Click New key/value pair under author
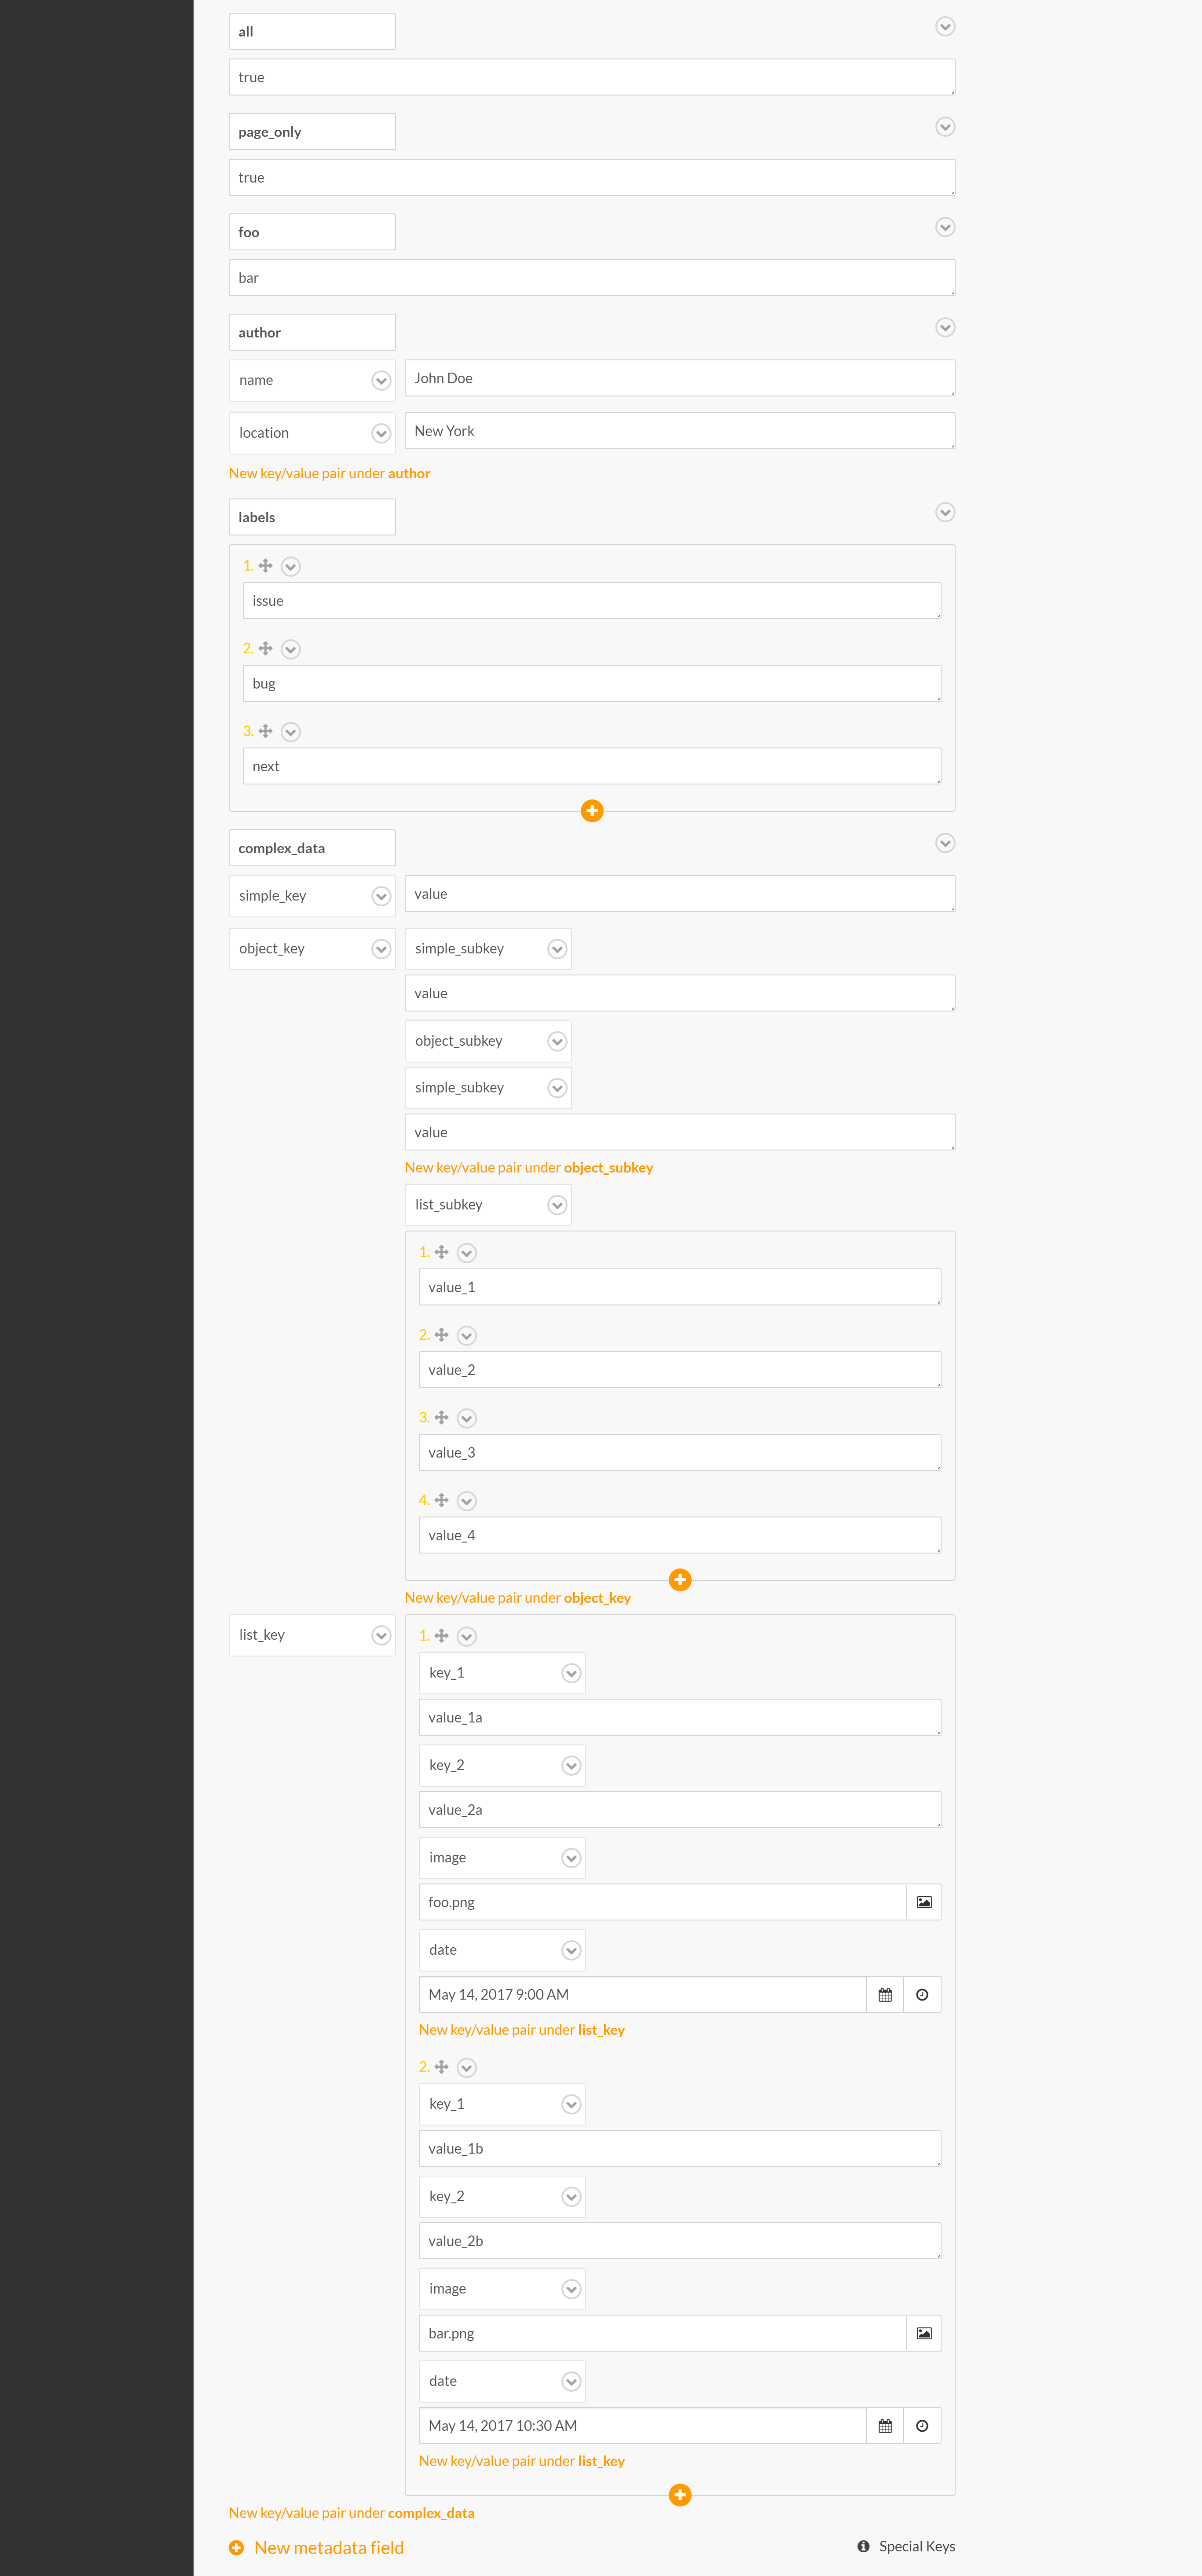 329,473
